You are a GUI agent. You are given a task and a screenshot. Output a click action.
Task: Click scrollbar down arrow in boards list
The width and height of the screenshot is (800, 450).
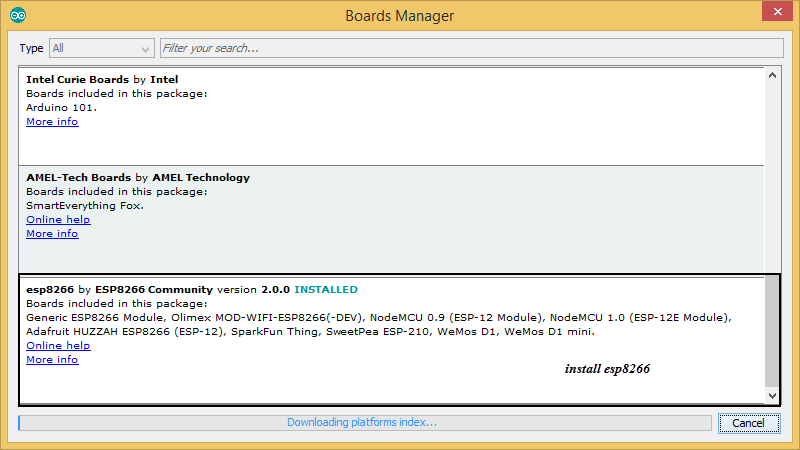coord(772,395)
